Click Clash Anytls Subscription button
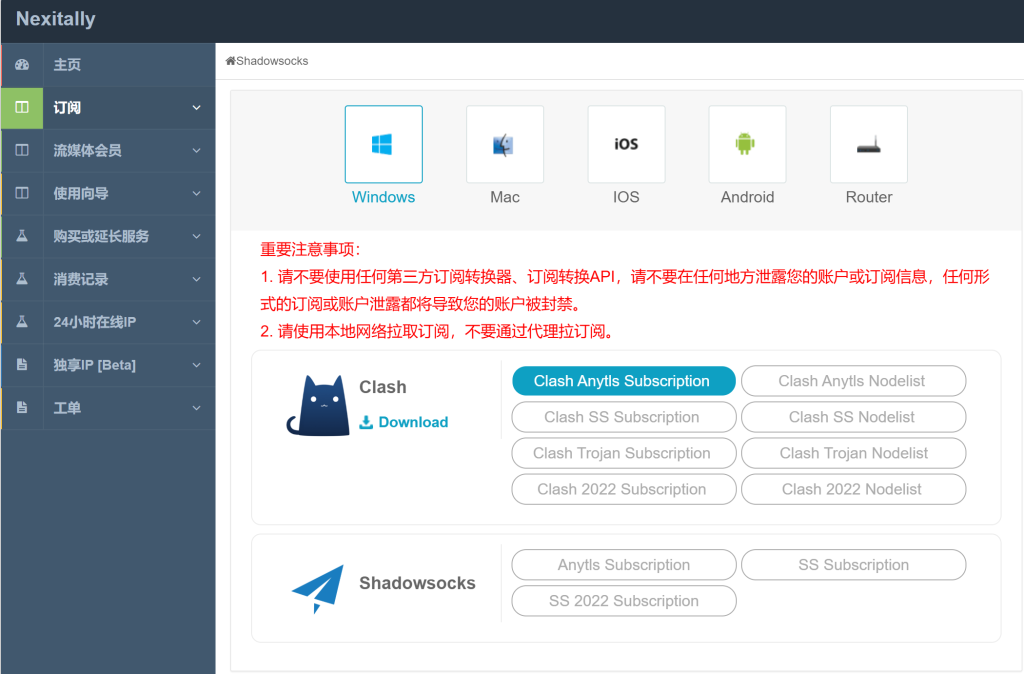The width and height of the screenshot is (1024, 674). click(x=624, y=381)
